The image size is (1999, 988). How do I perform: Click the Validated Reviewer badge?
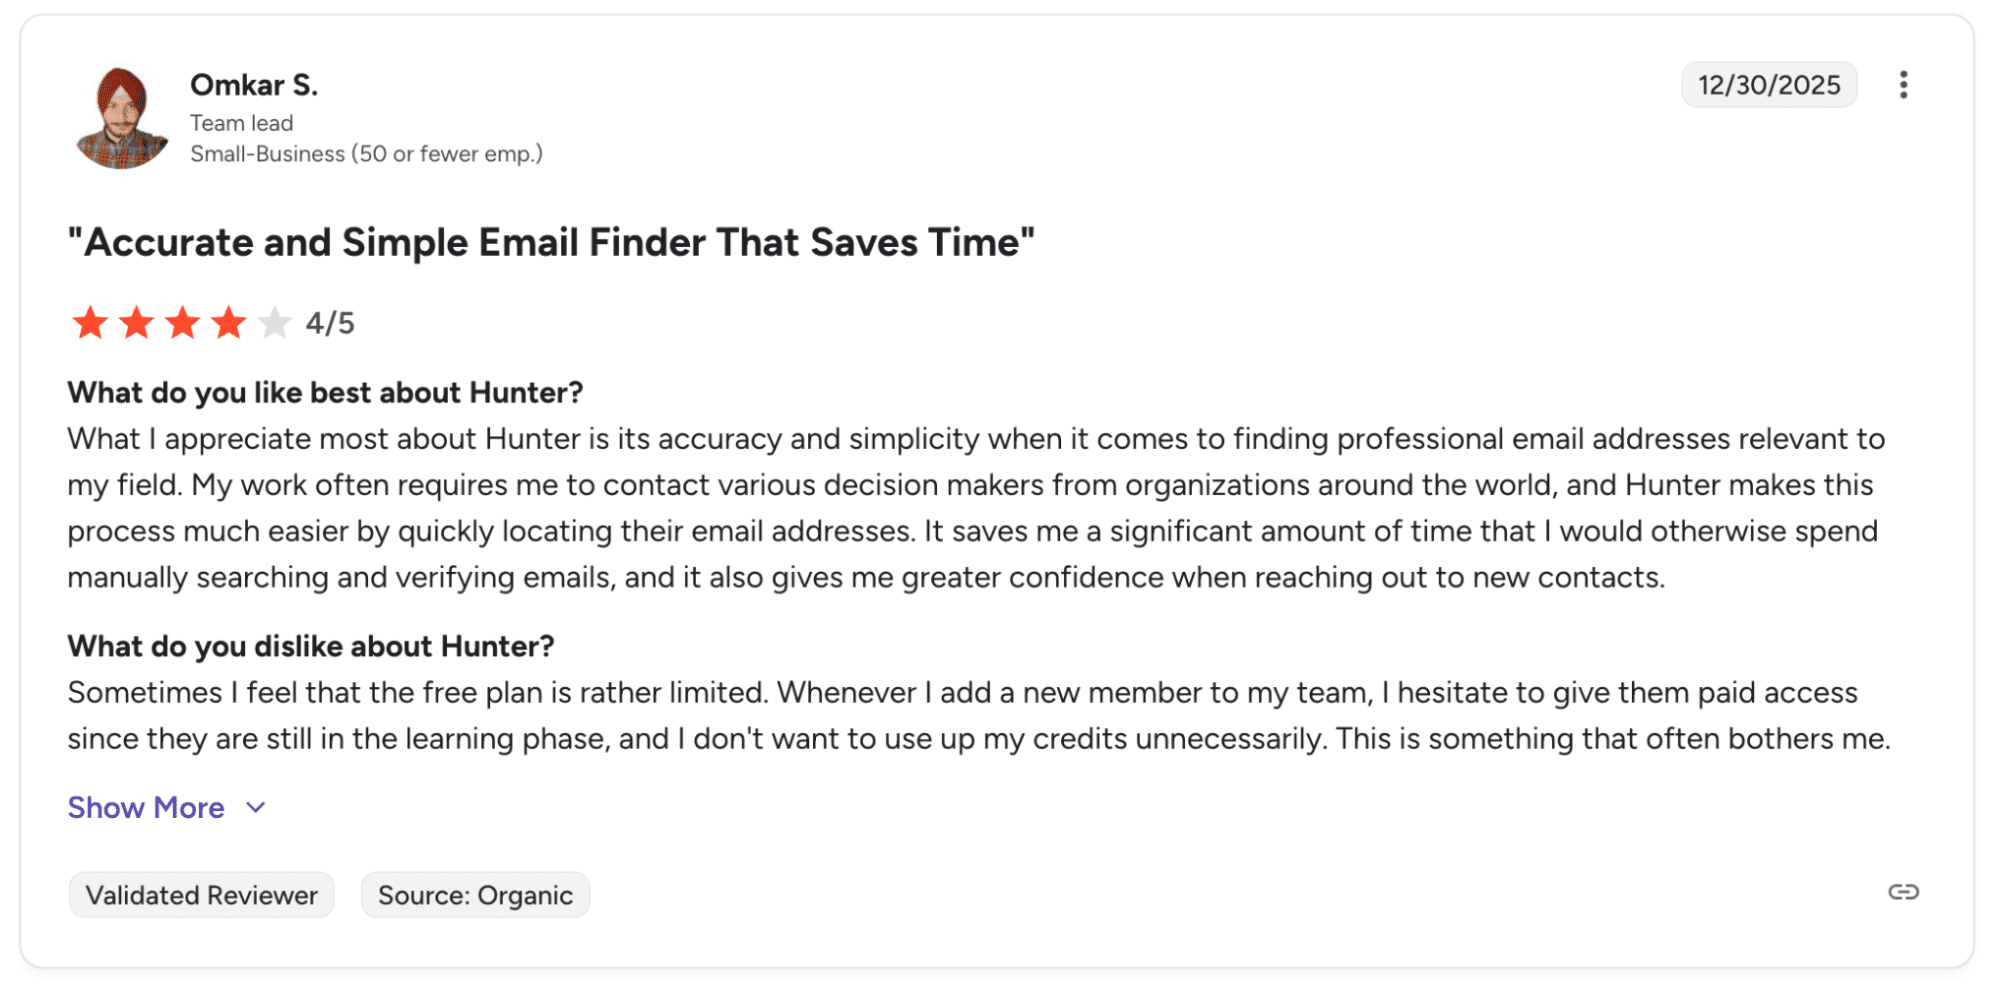pos(201,895)
